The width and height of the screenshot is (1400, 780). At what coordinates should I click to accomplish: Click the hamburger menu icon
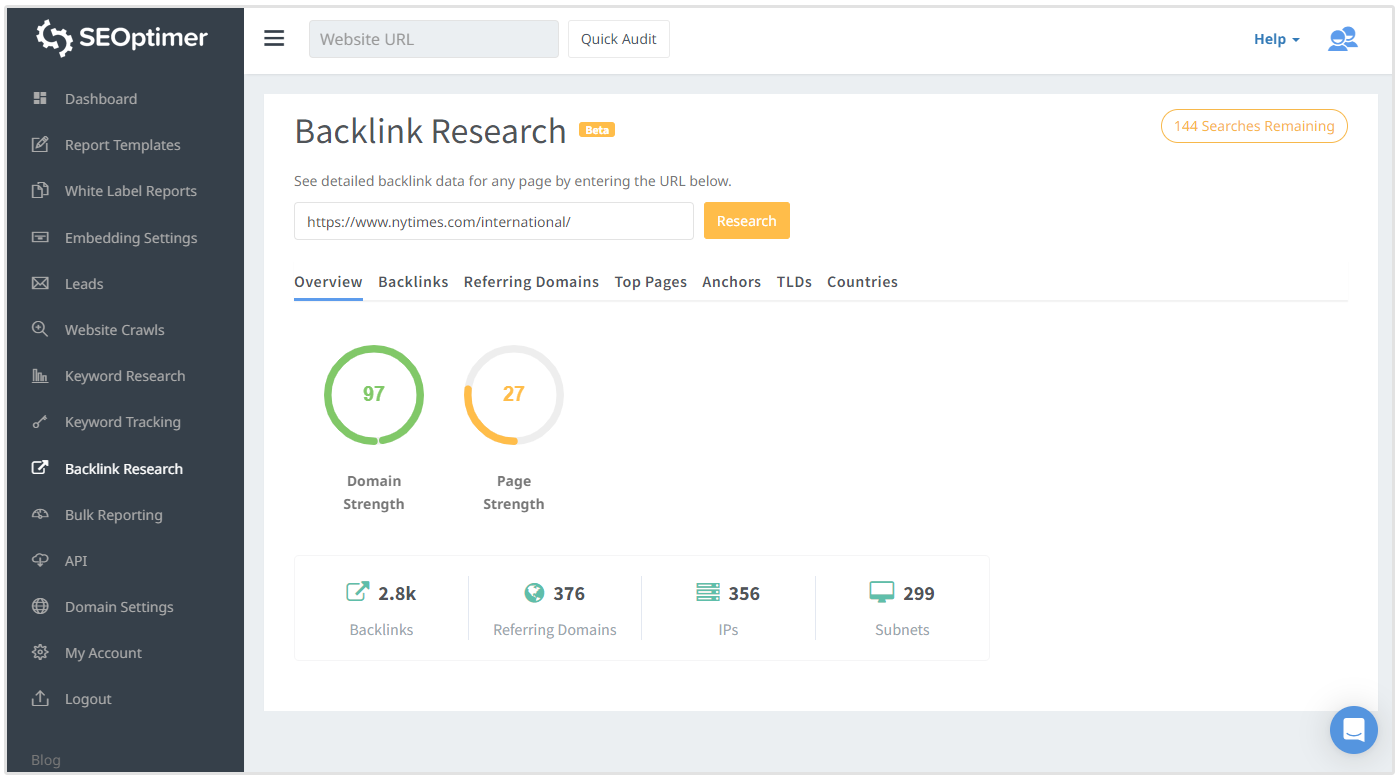274,39
